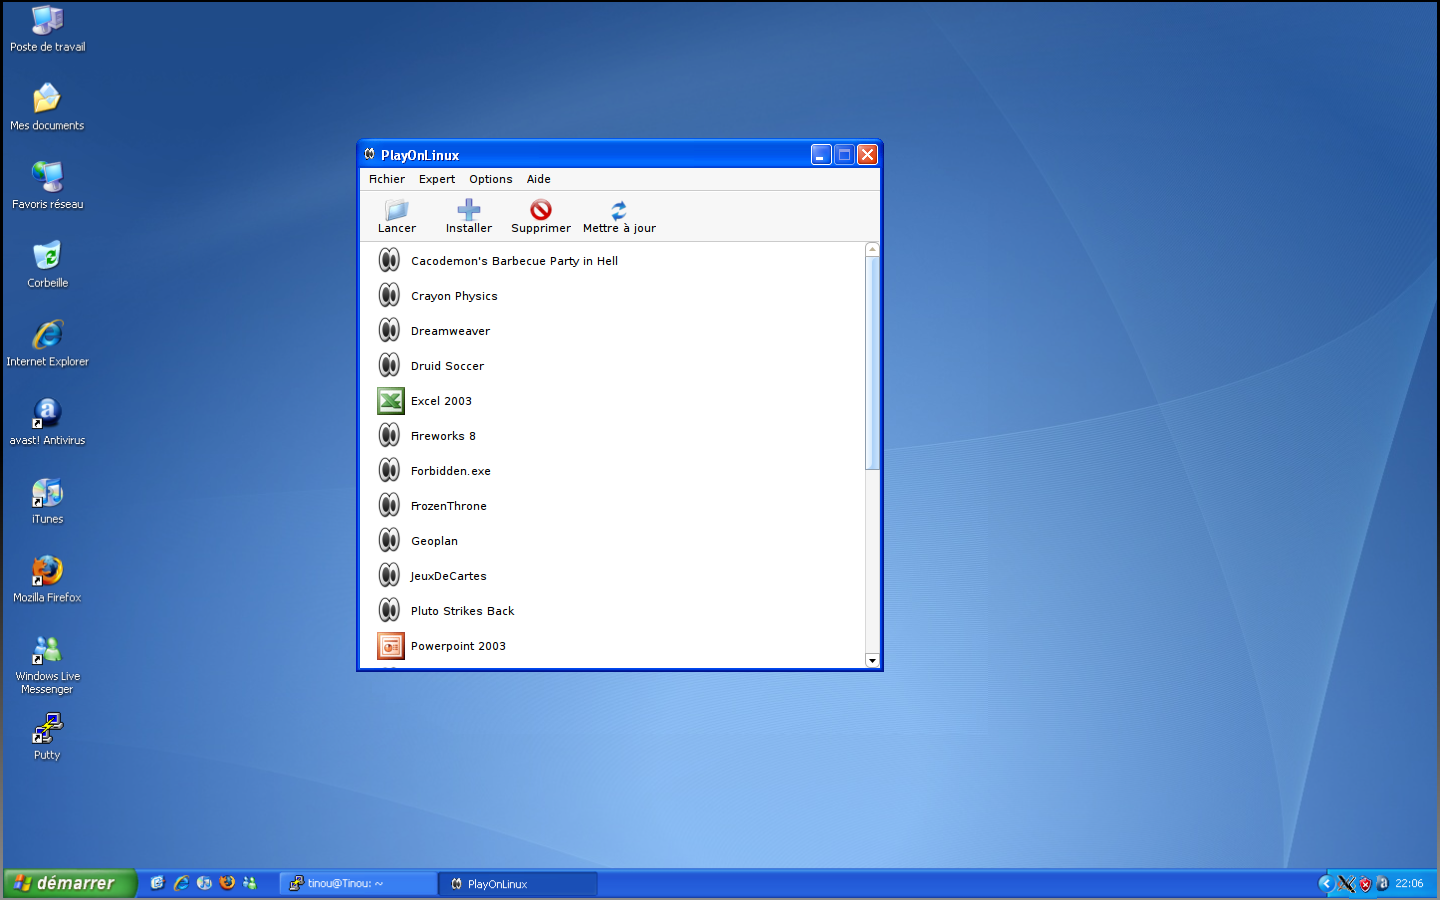Viewport: 1440px width, 900px height.
Task: Open the Aide menu
Action: [538, 179]
